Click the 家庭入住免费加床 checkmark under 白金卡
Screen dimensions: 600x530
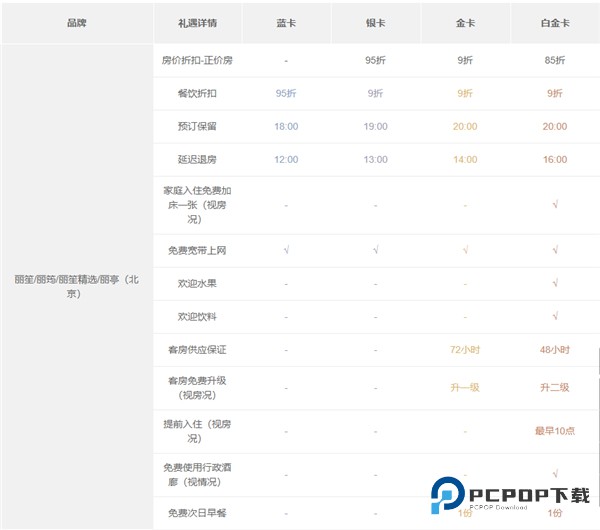554,205
